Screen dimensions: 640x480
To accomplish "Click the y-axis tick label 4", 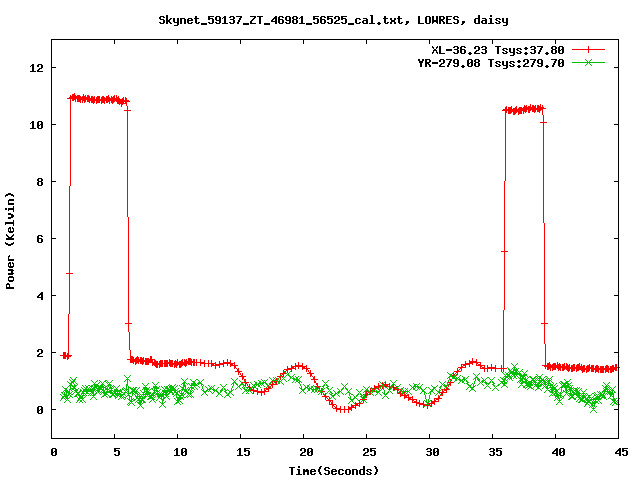I will coord(40,296).
